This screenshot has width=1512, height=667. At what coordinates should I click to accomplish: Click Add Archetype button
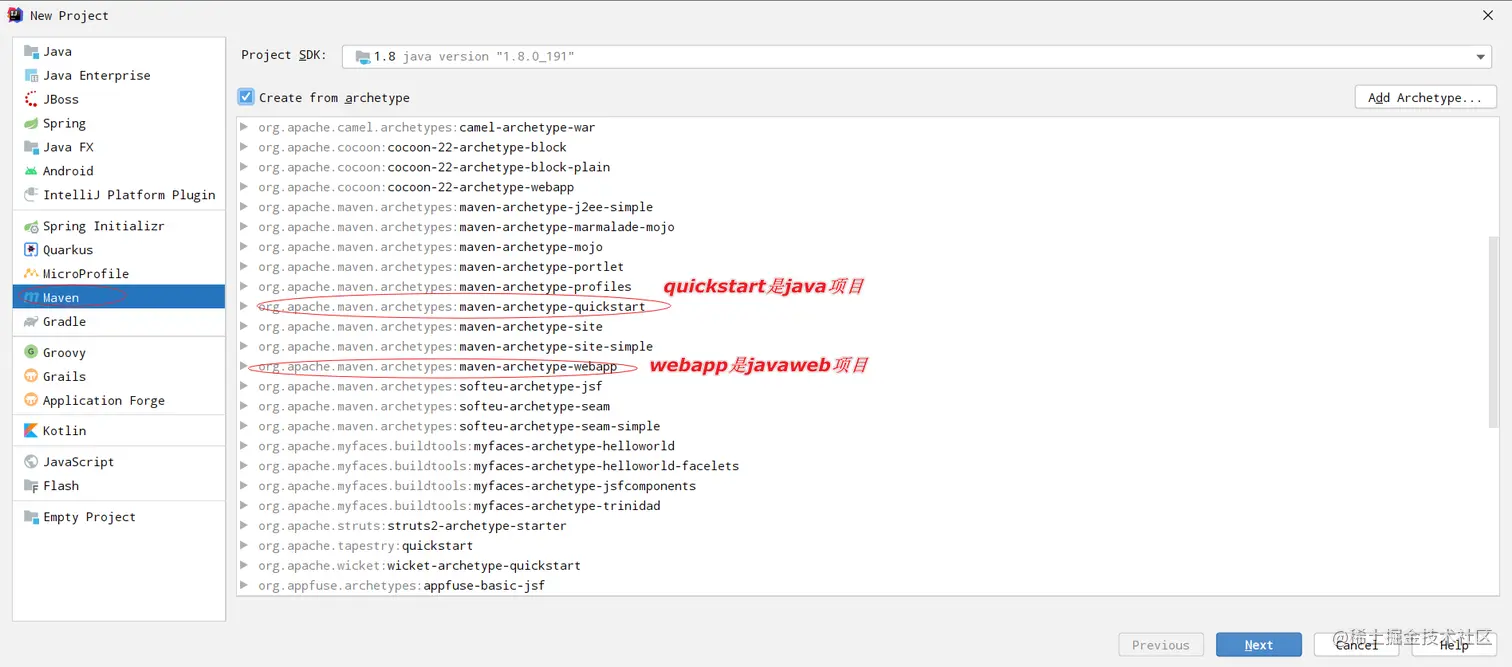click(1425, 97)
